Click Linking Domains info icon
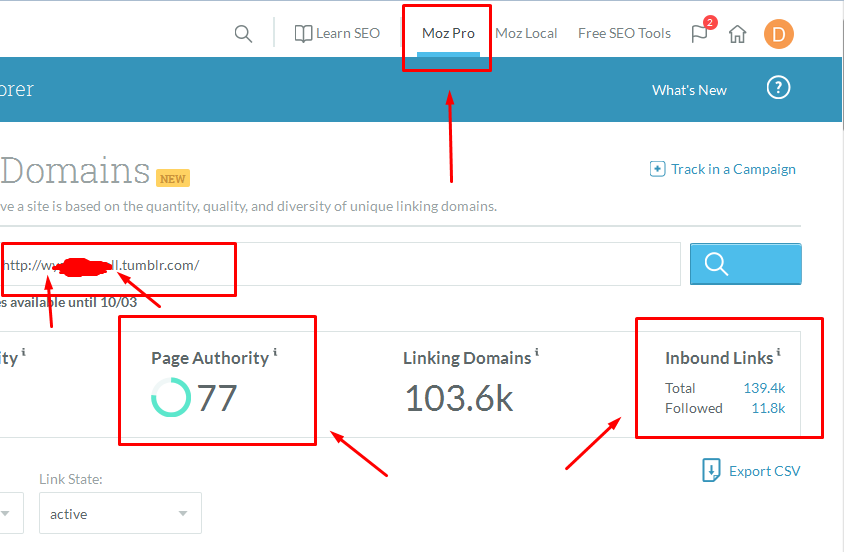Image resolution: width=844 pixels, height=552 pixels. tap(537, 352)
